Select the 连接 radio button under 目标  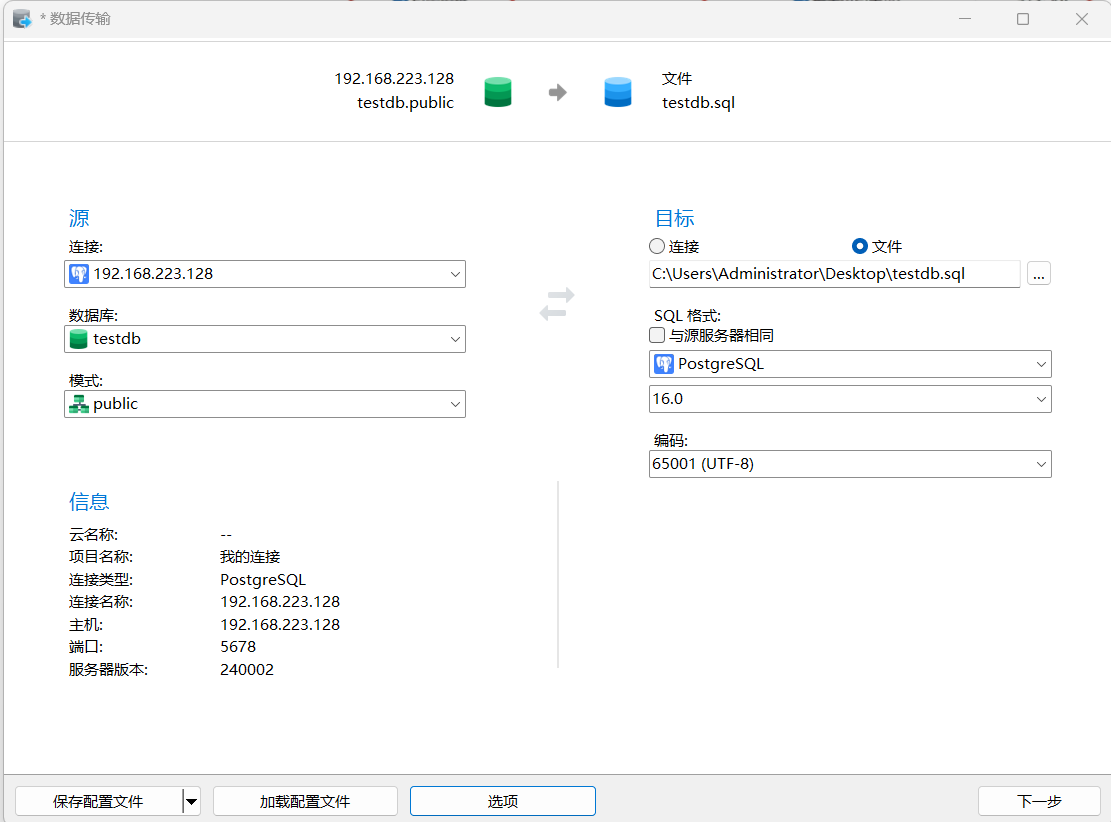(657, 246)
